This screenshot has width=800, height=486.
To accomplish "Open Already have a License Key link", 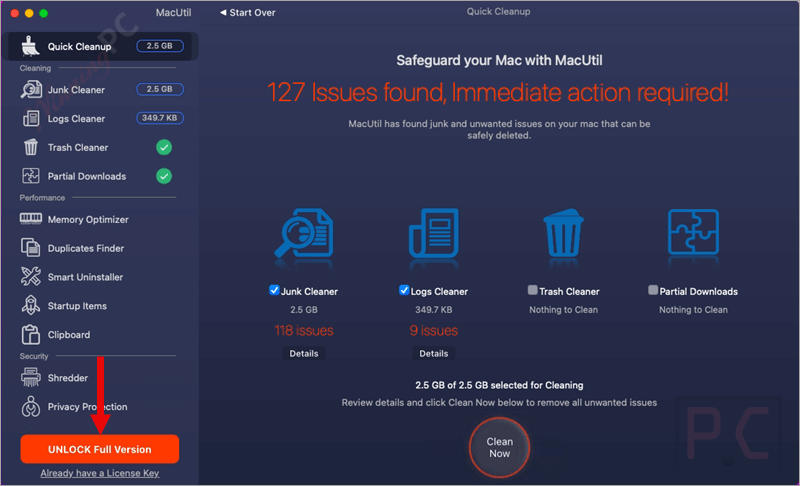I will (100, 473).
